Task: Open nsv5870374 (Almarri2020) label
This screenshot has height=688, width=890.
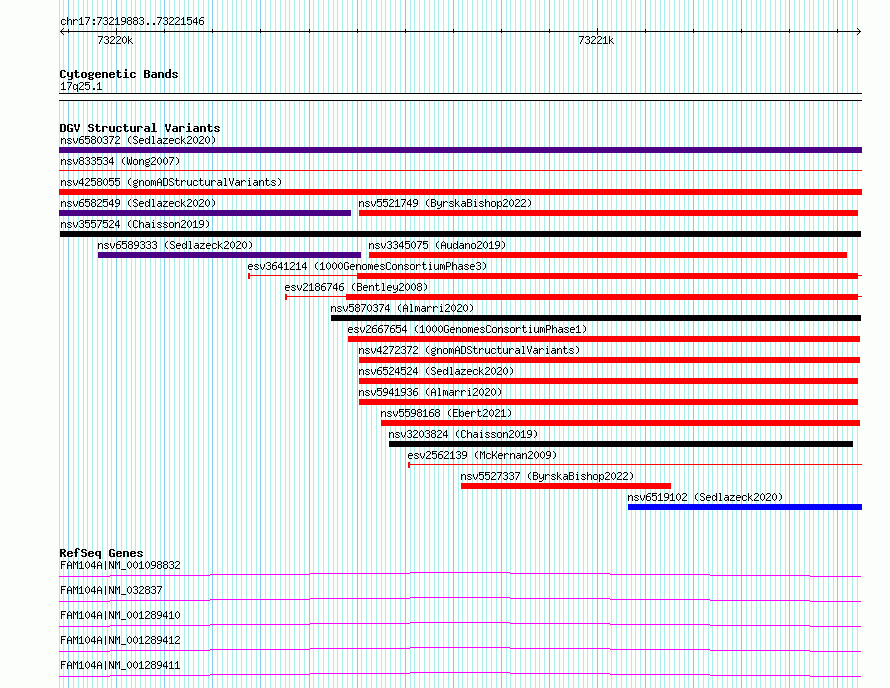Action: pyautogui.click(x=402, y=308)
